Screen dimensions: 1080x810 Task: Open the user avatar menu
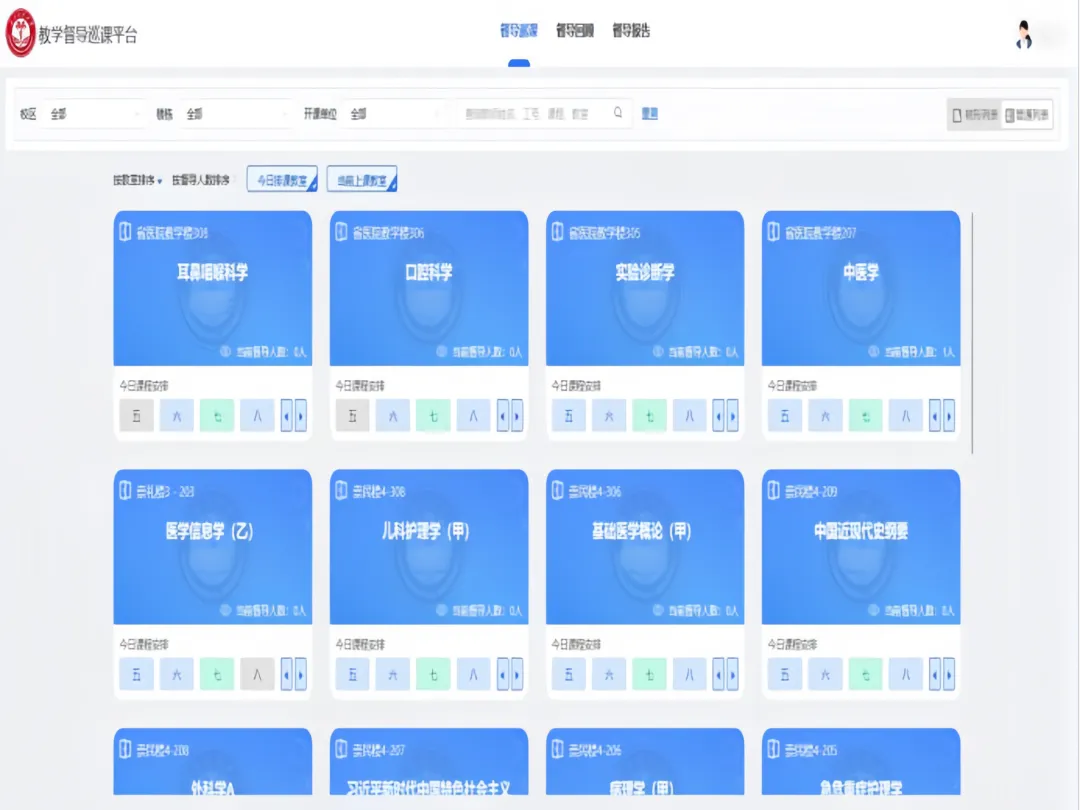pyautogui.click(x=1023, y=35)
